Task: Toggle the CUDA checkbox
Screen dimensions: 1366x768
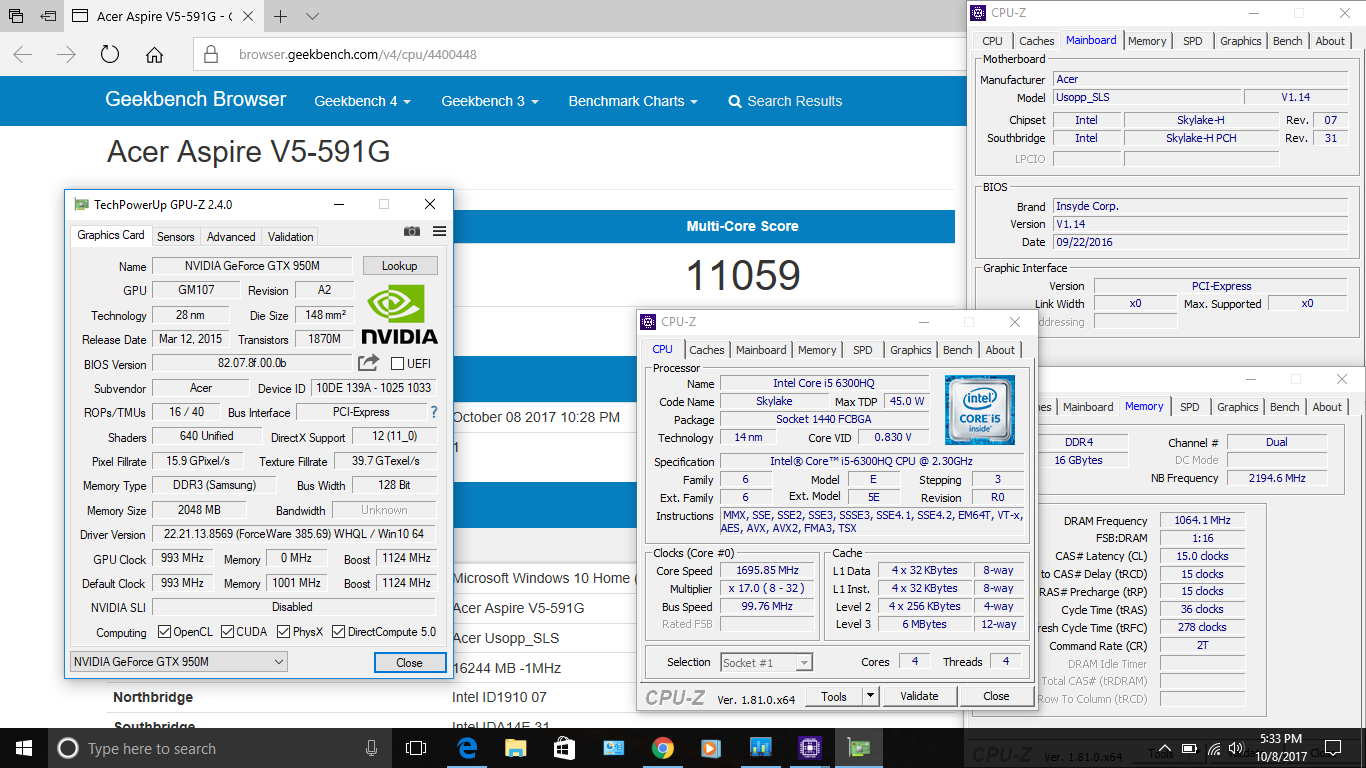Action: tap(228, 632)
